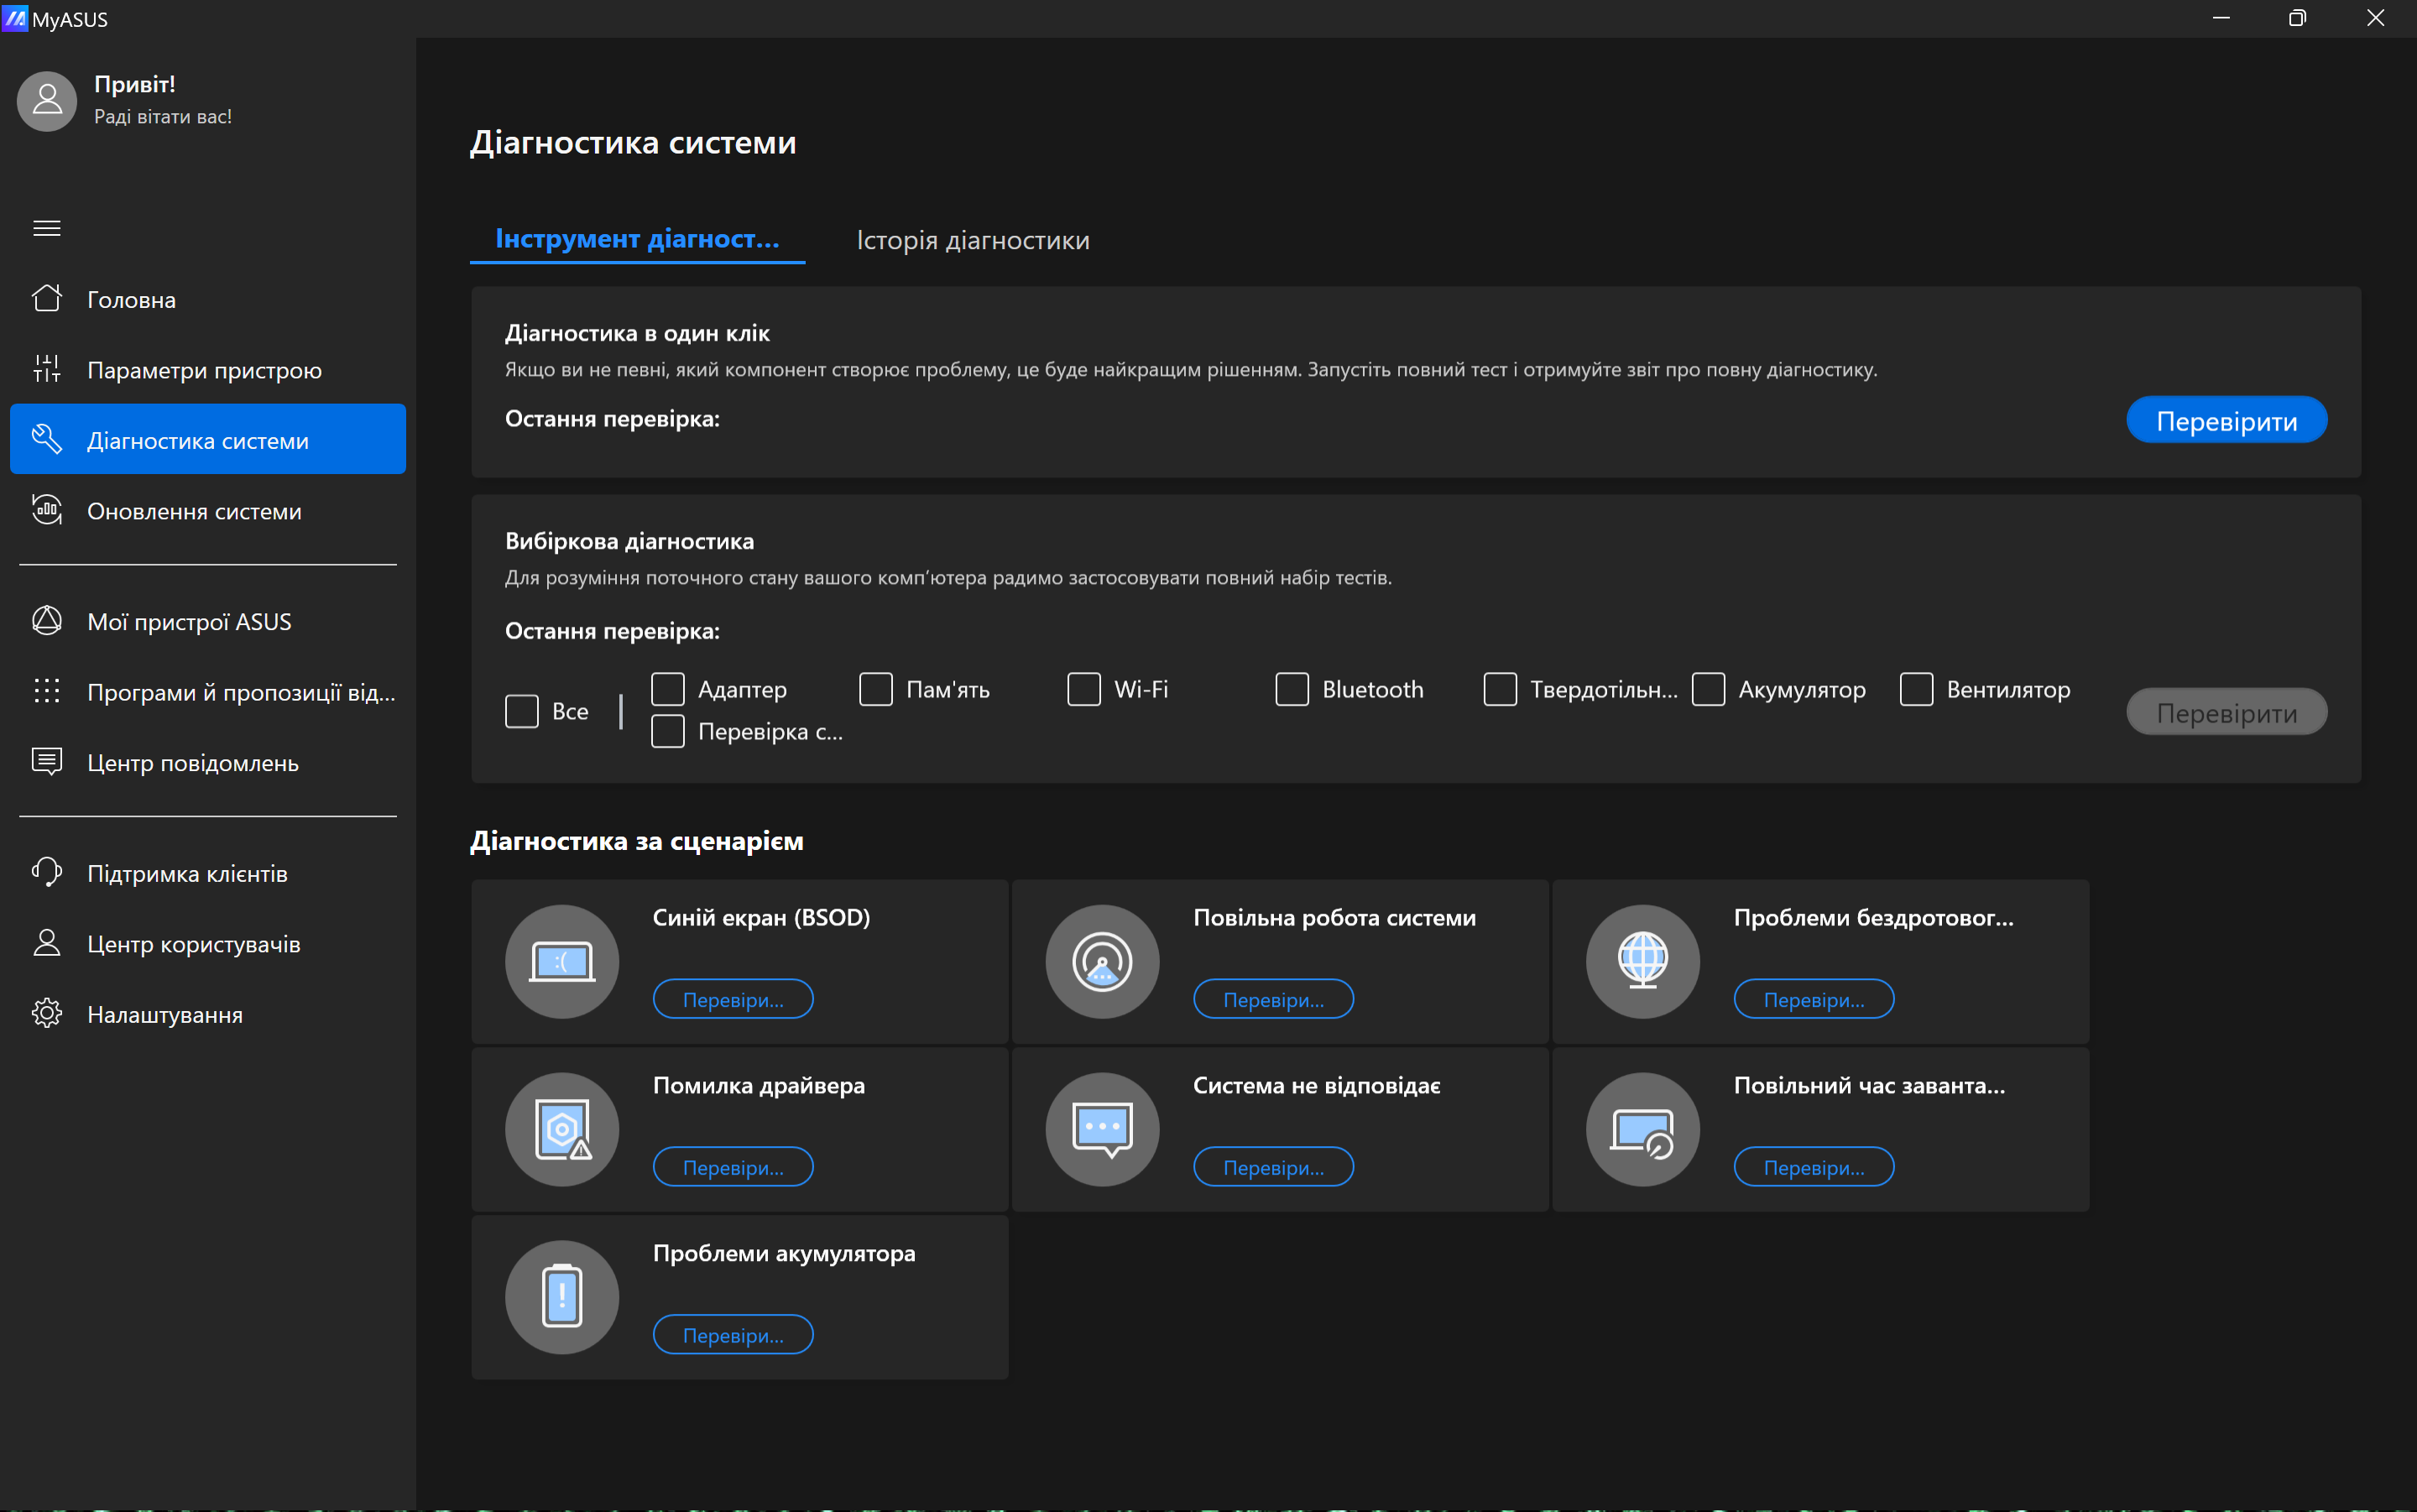Enable the Wi-Fi diagnostic checkbox

1084,689
